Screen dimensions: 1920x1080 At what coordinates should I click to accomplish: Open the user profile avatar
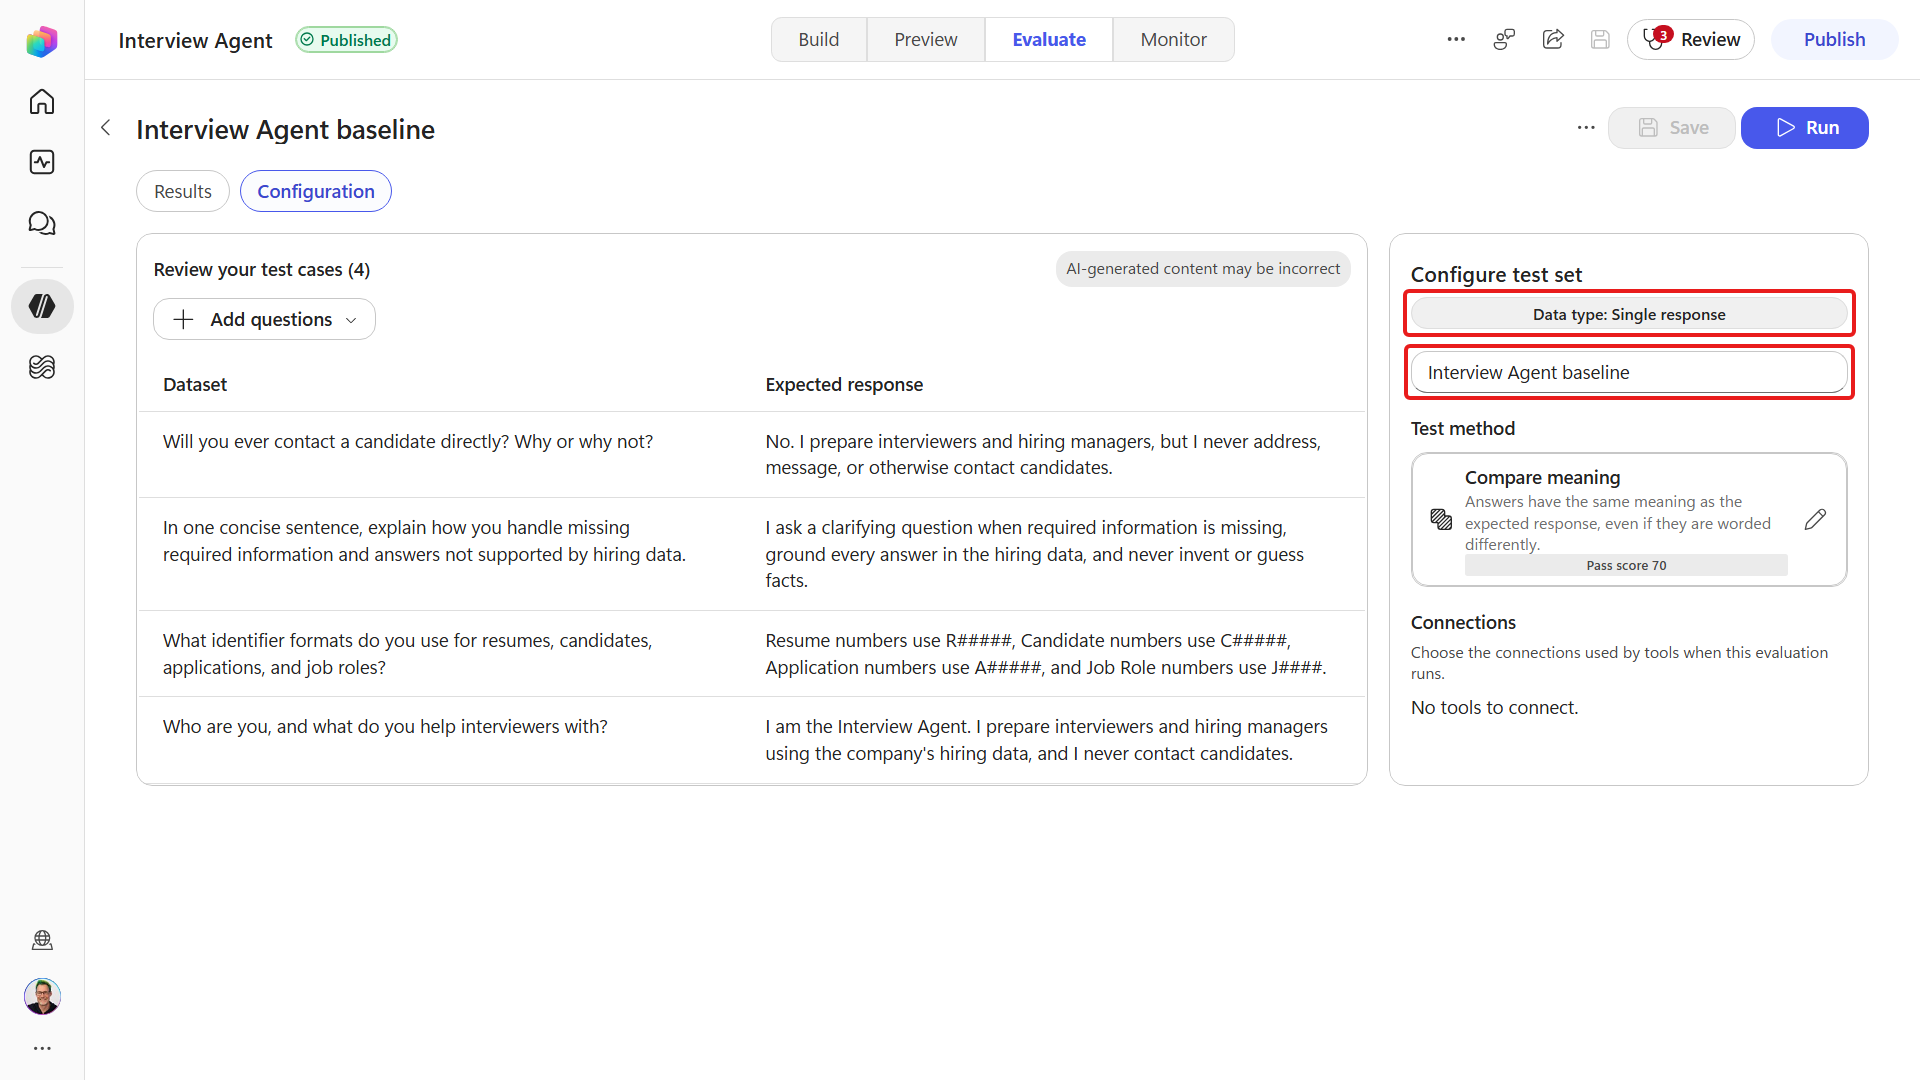tap(42, 996)
